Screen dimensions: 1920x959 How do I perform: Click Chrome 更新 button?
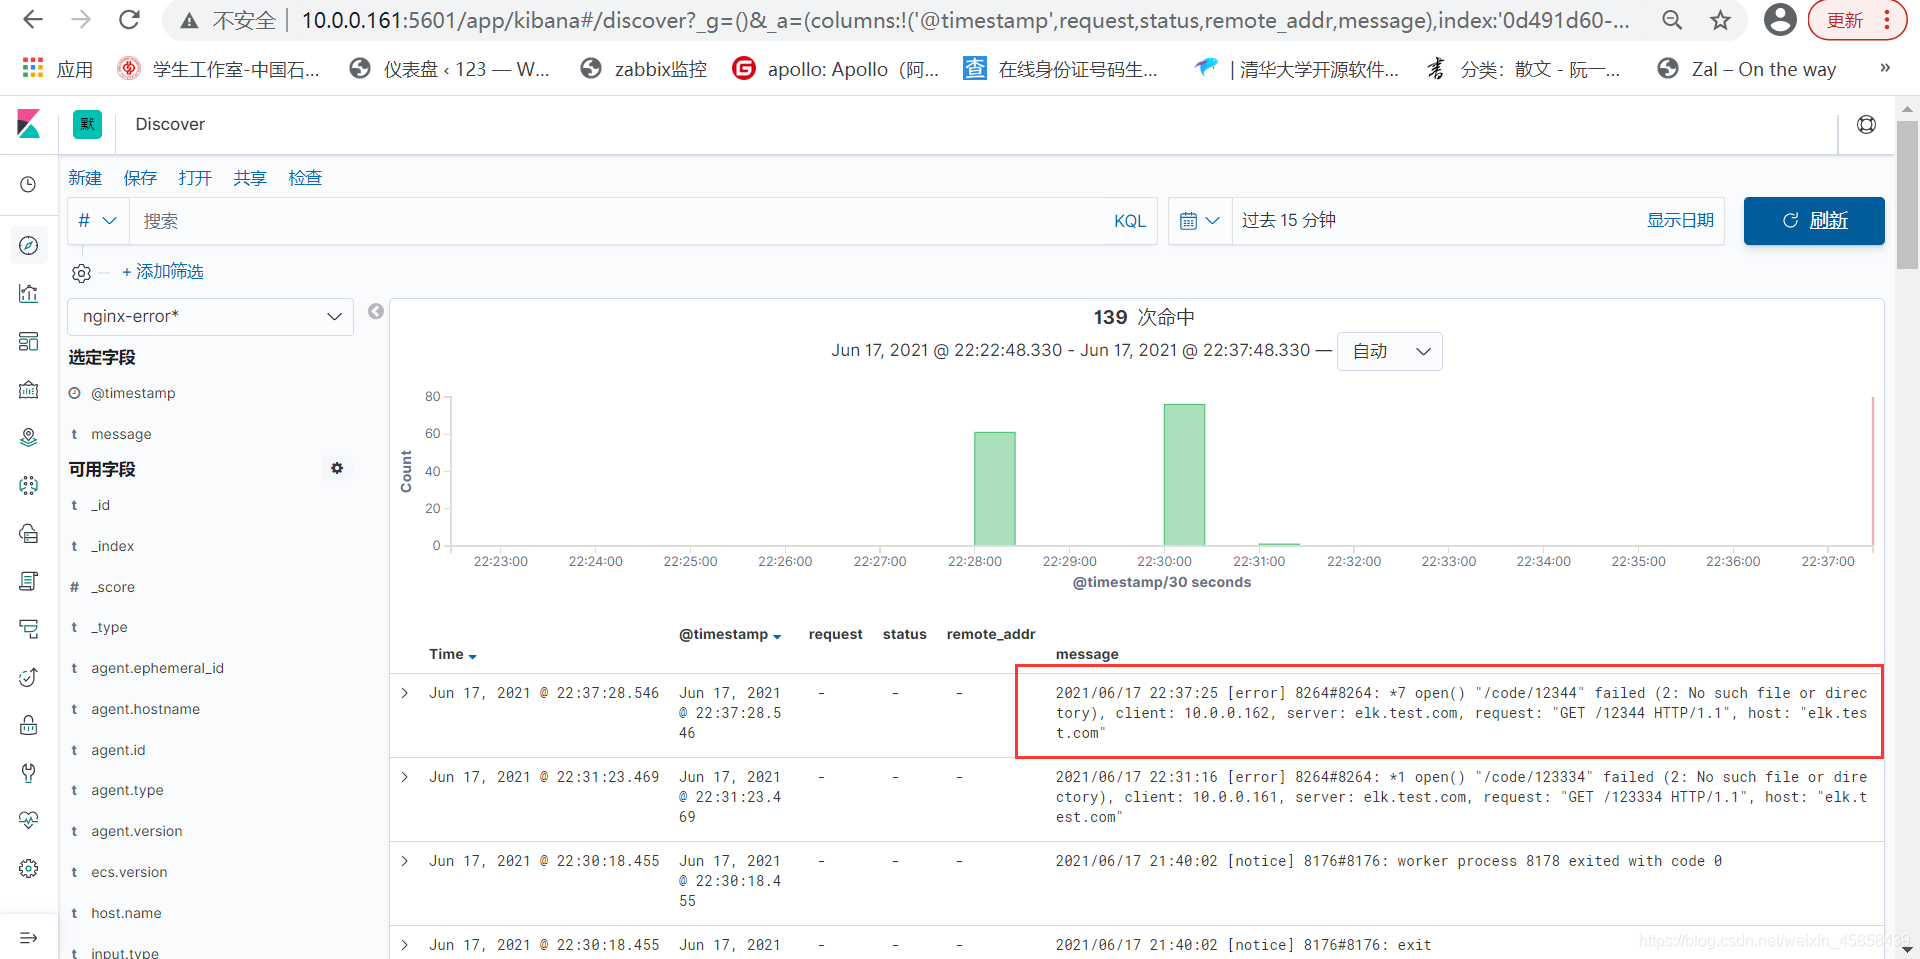pyautogui.click(x=1857, y=20)
